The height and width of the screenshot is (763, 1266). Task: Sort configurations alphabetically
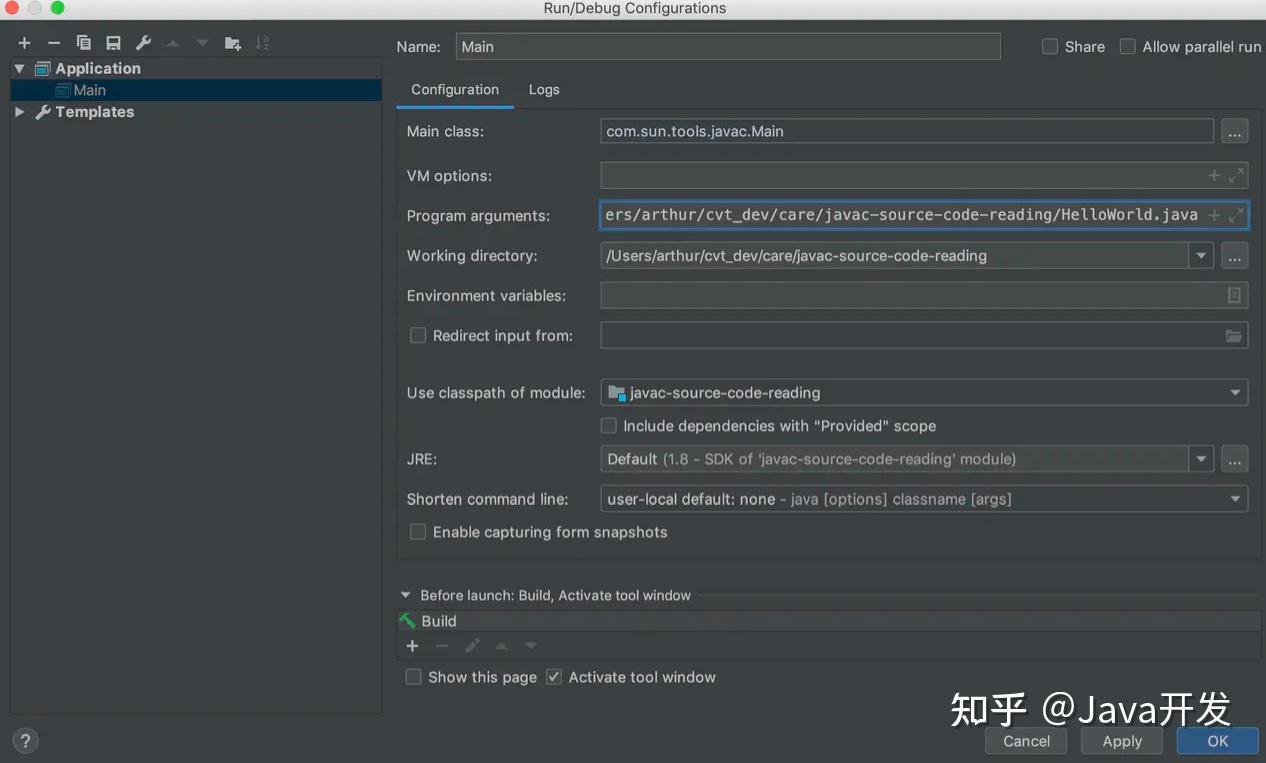(262, 42)
